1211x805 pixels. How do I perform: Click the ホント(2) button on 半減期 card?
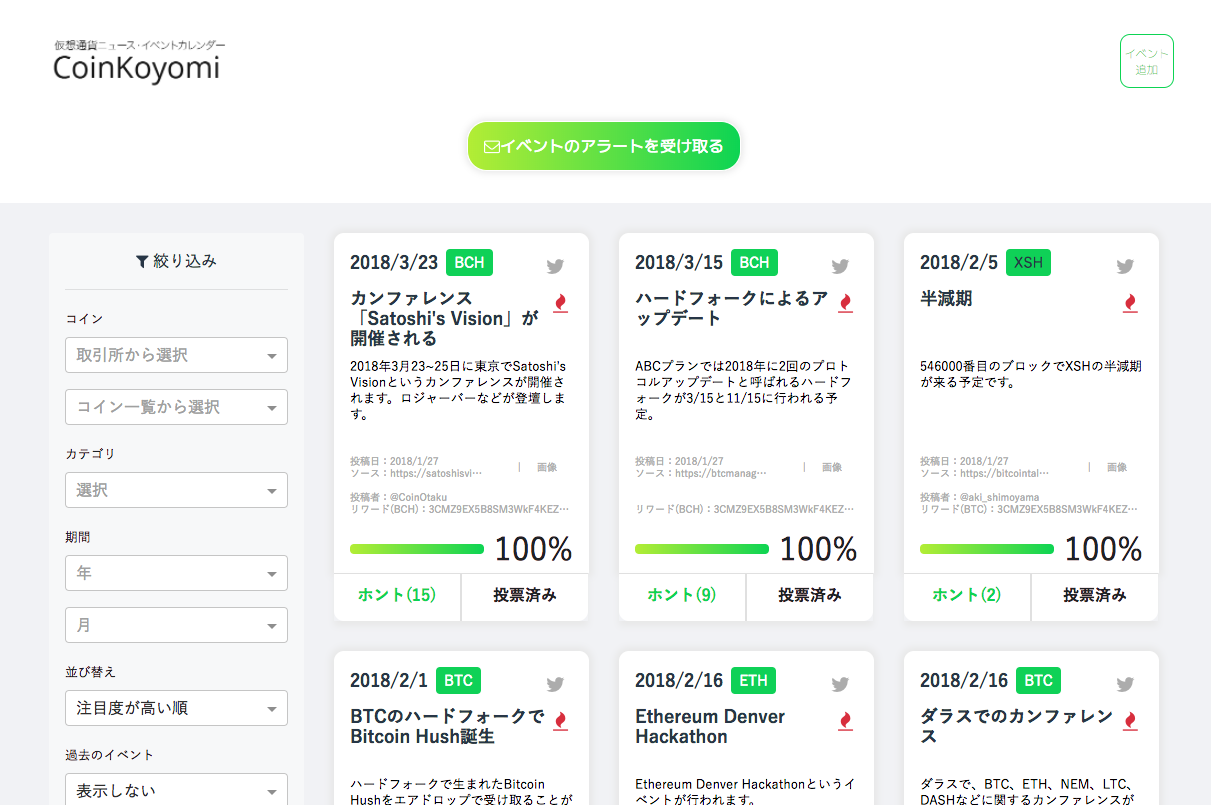(x=967, y=595)
